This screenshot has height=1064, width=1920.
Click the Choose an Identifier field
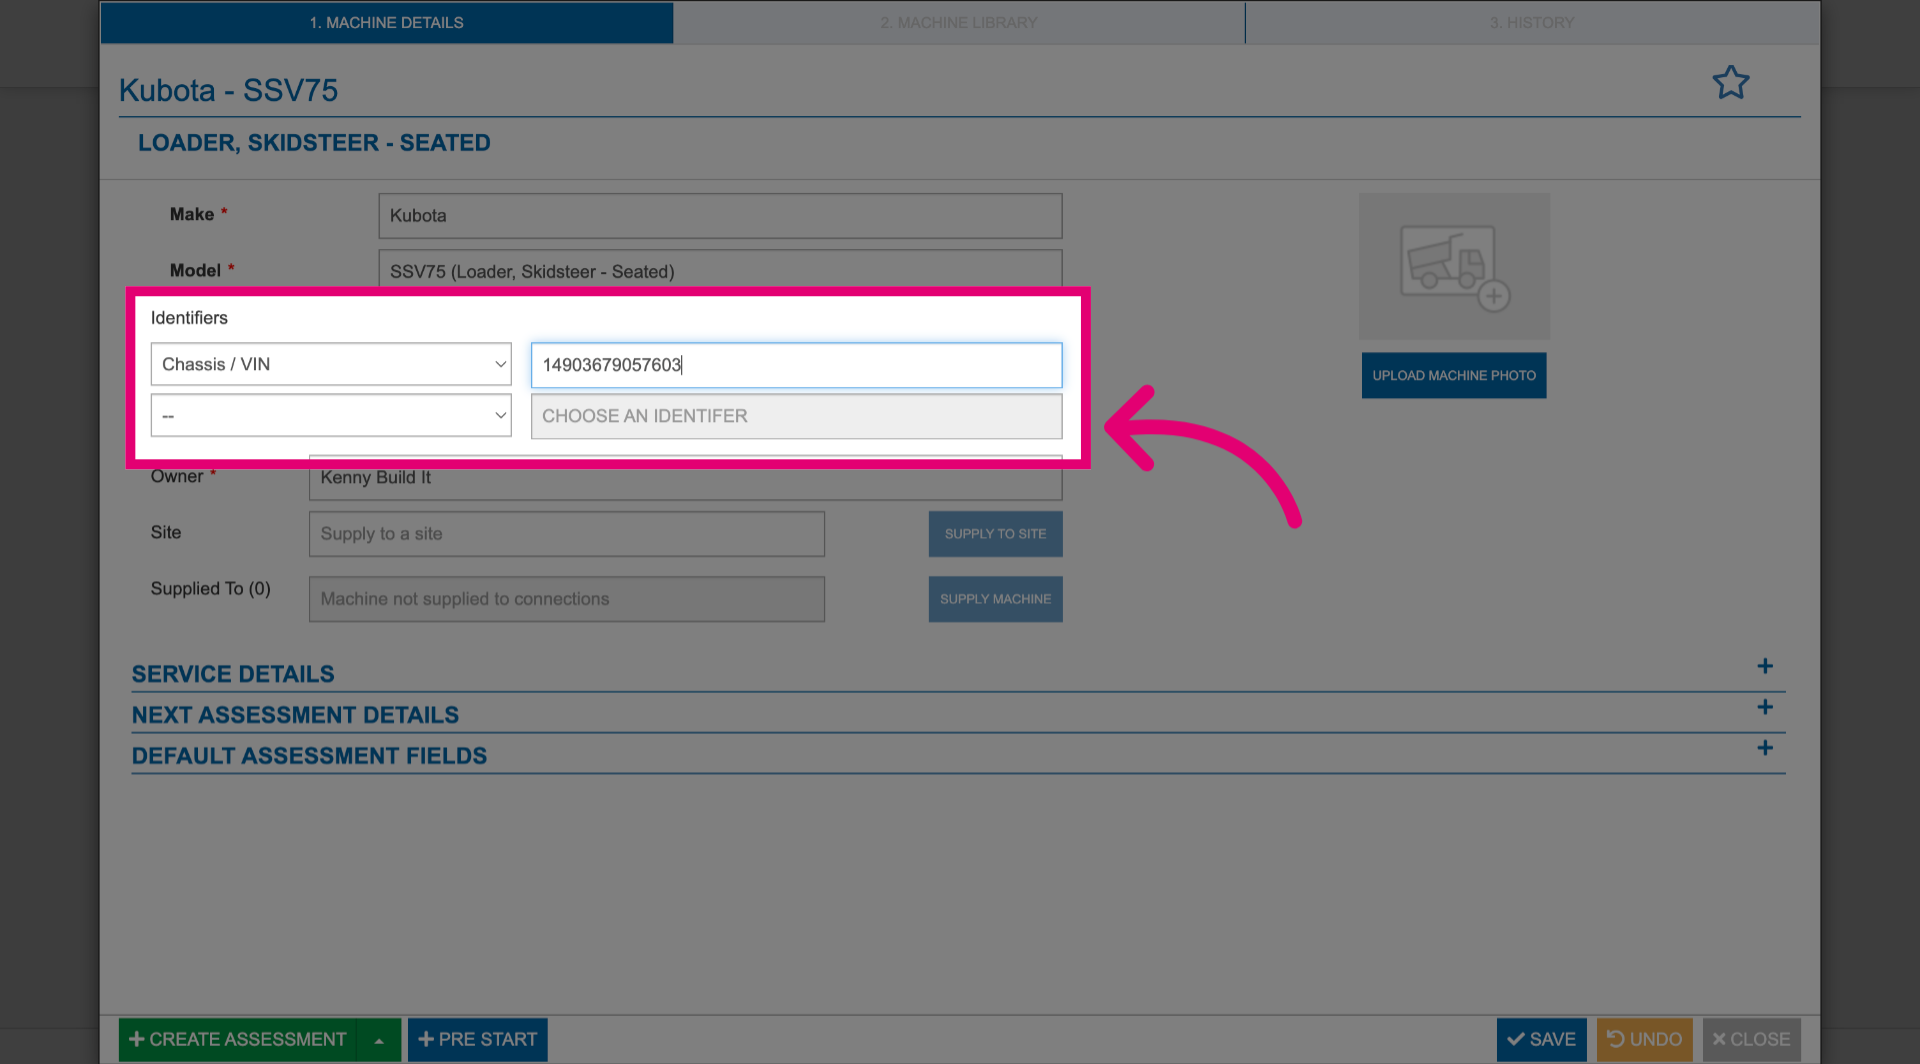coord(797,416)
